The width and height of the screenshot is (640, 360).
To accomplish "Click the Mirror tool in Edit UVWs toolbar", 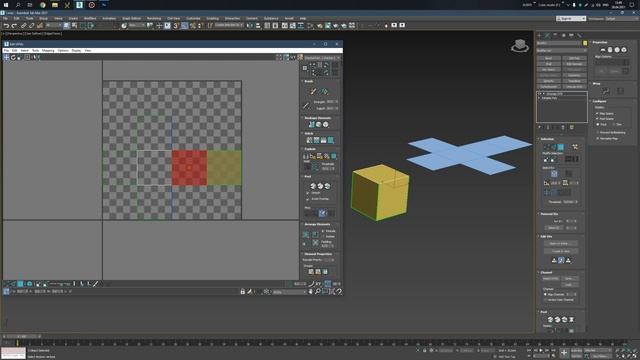I will pyautogui.click(x=36, y=58).
